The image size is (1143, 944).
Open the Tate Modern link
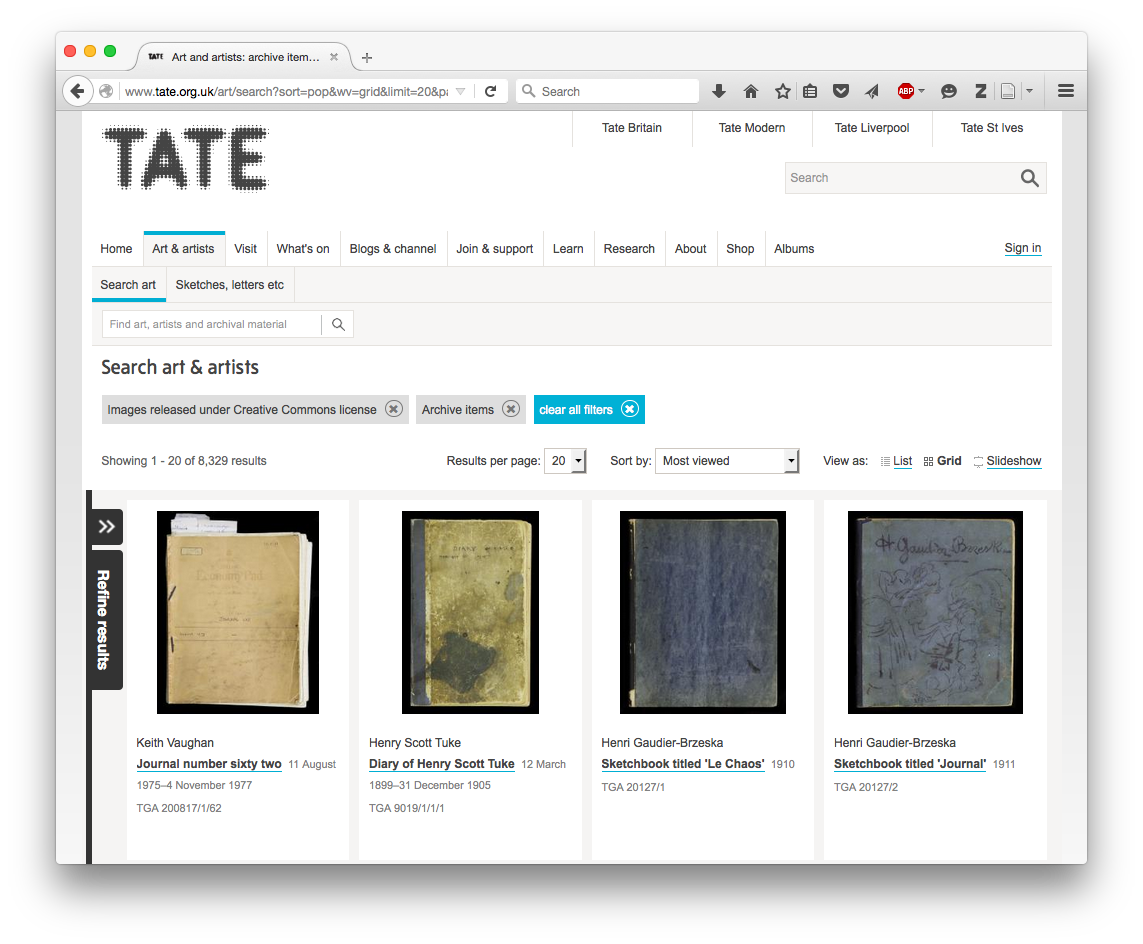tap(752, 128)
